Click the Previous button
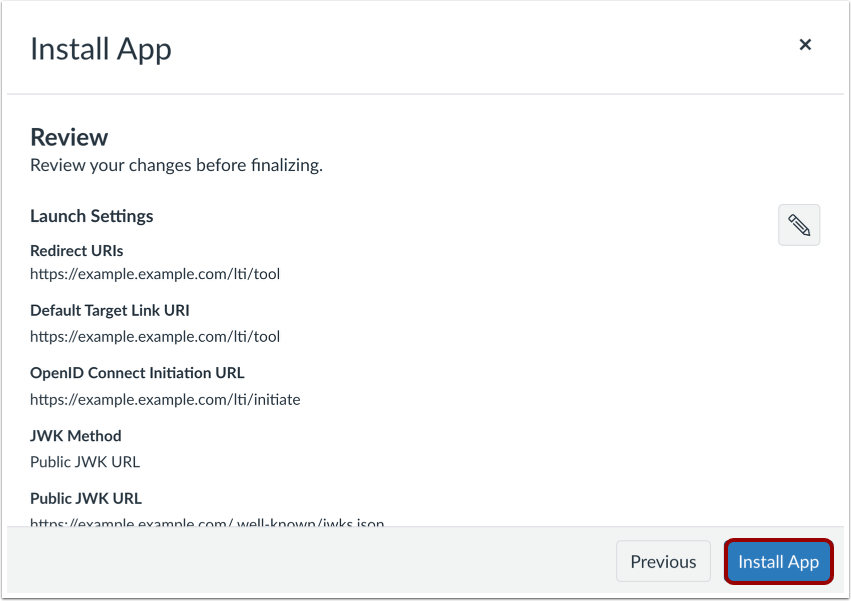 pyautogui.click(x=662, y=561)
